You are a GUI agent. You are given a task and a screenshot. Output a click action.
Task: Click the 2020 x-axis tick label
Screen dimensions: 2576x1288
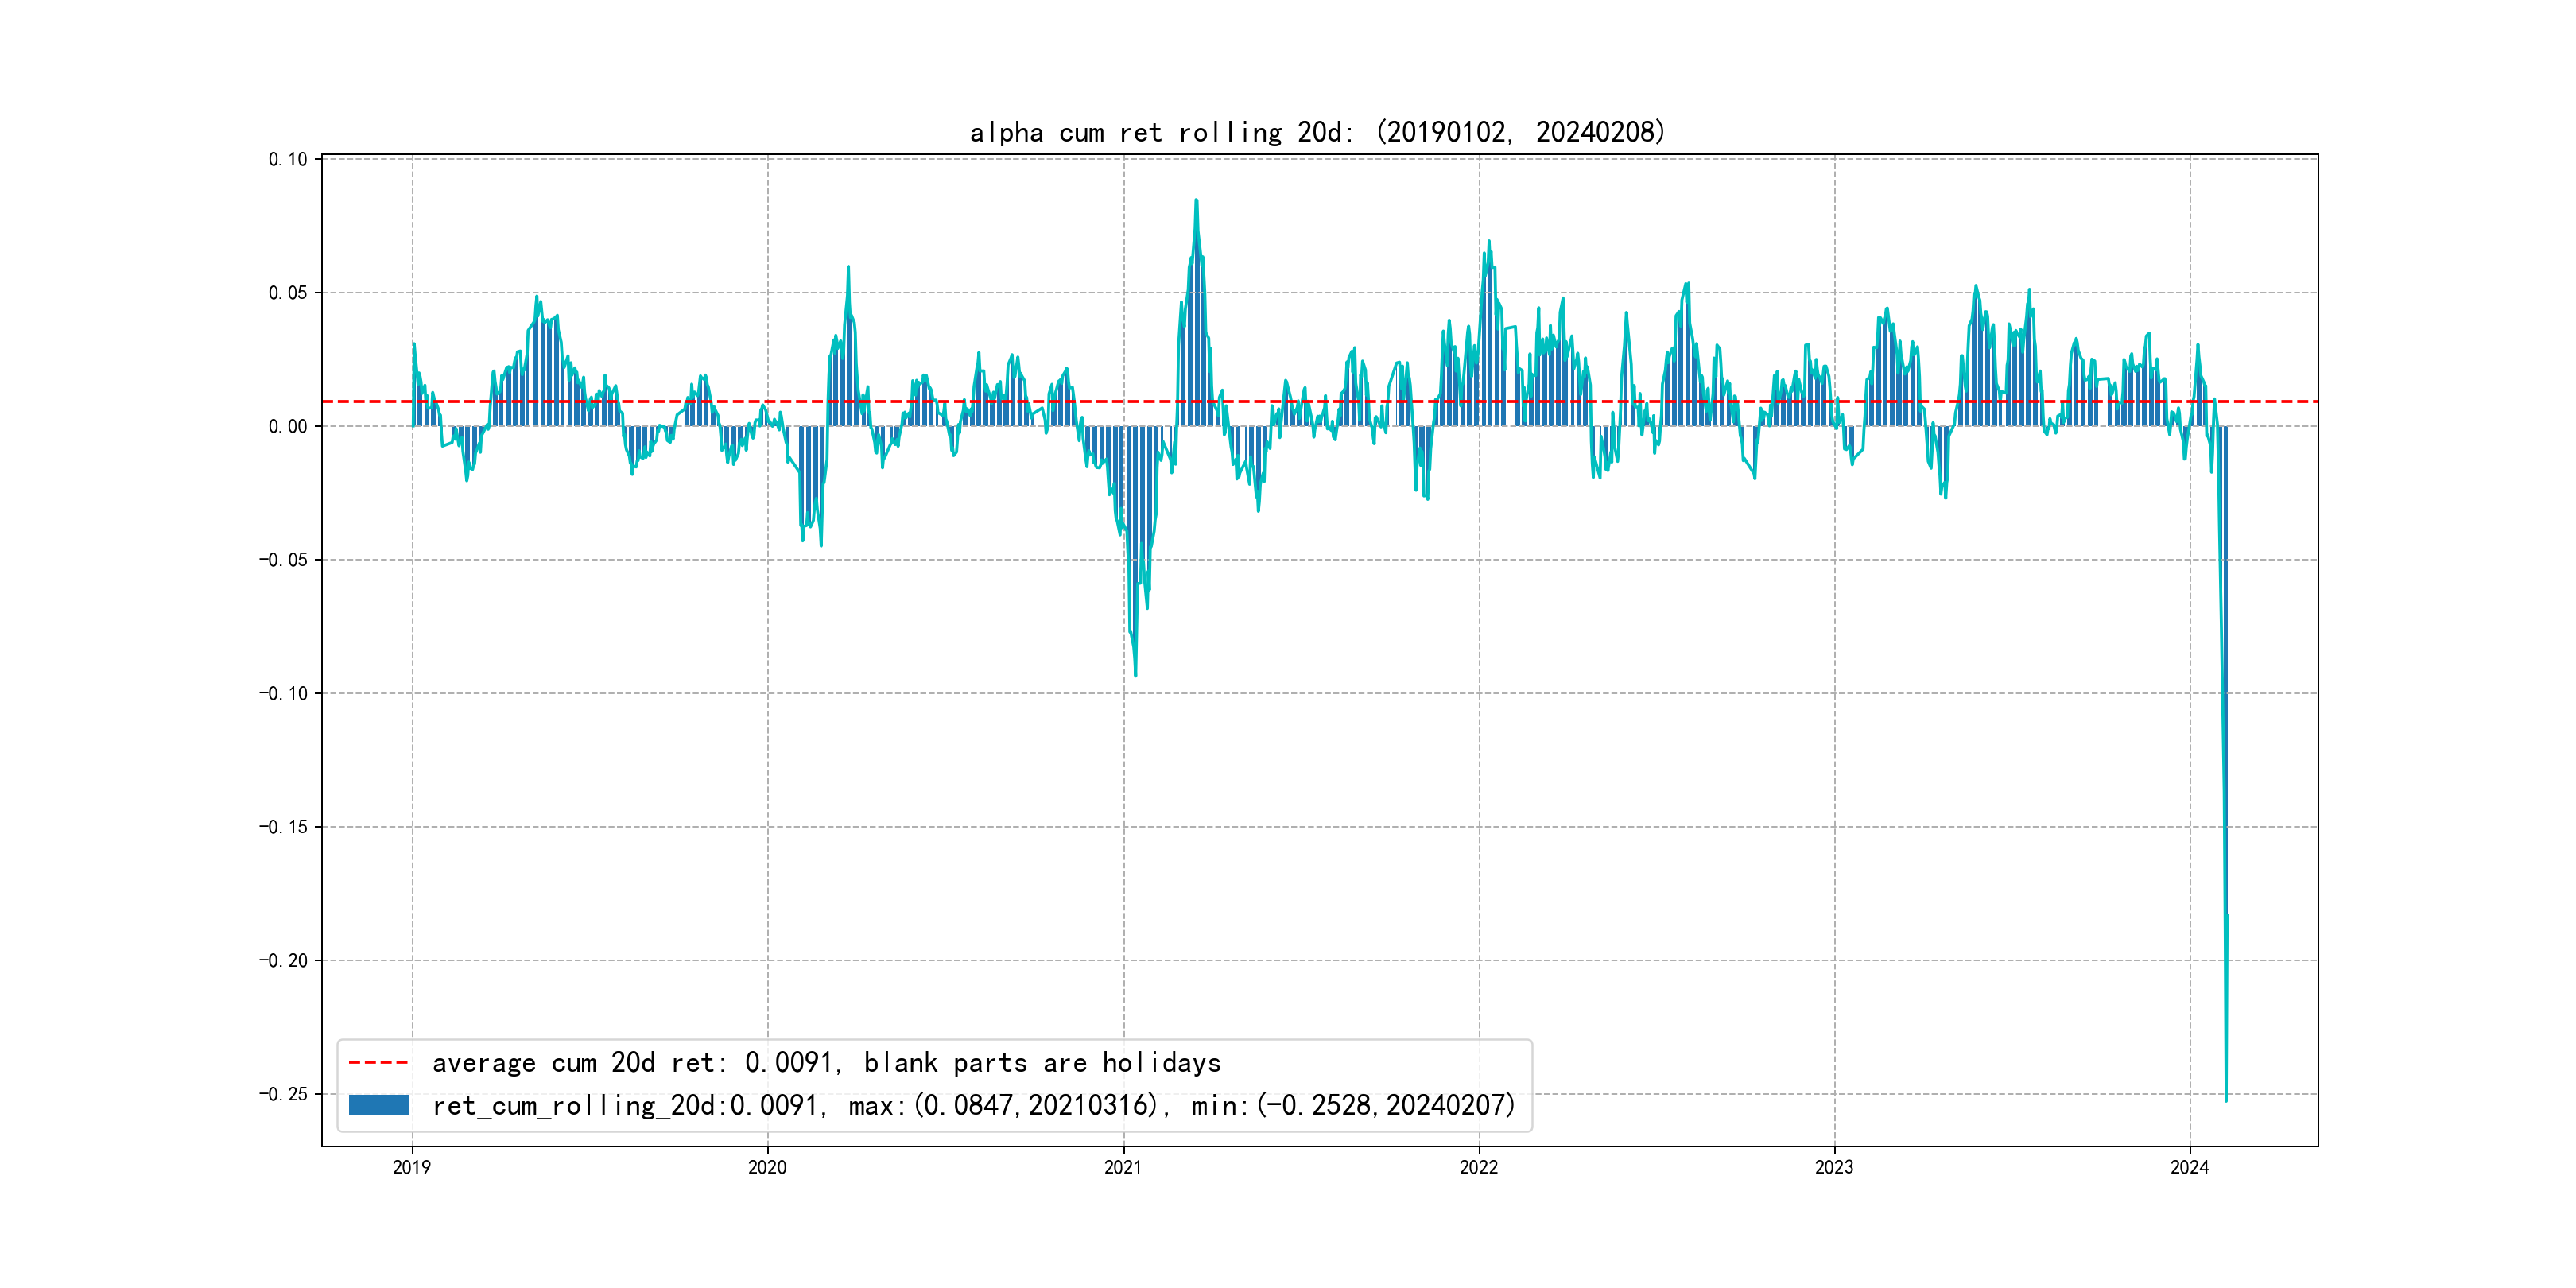point(767,1167)
